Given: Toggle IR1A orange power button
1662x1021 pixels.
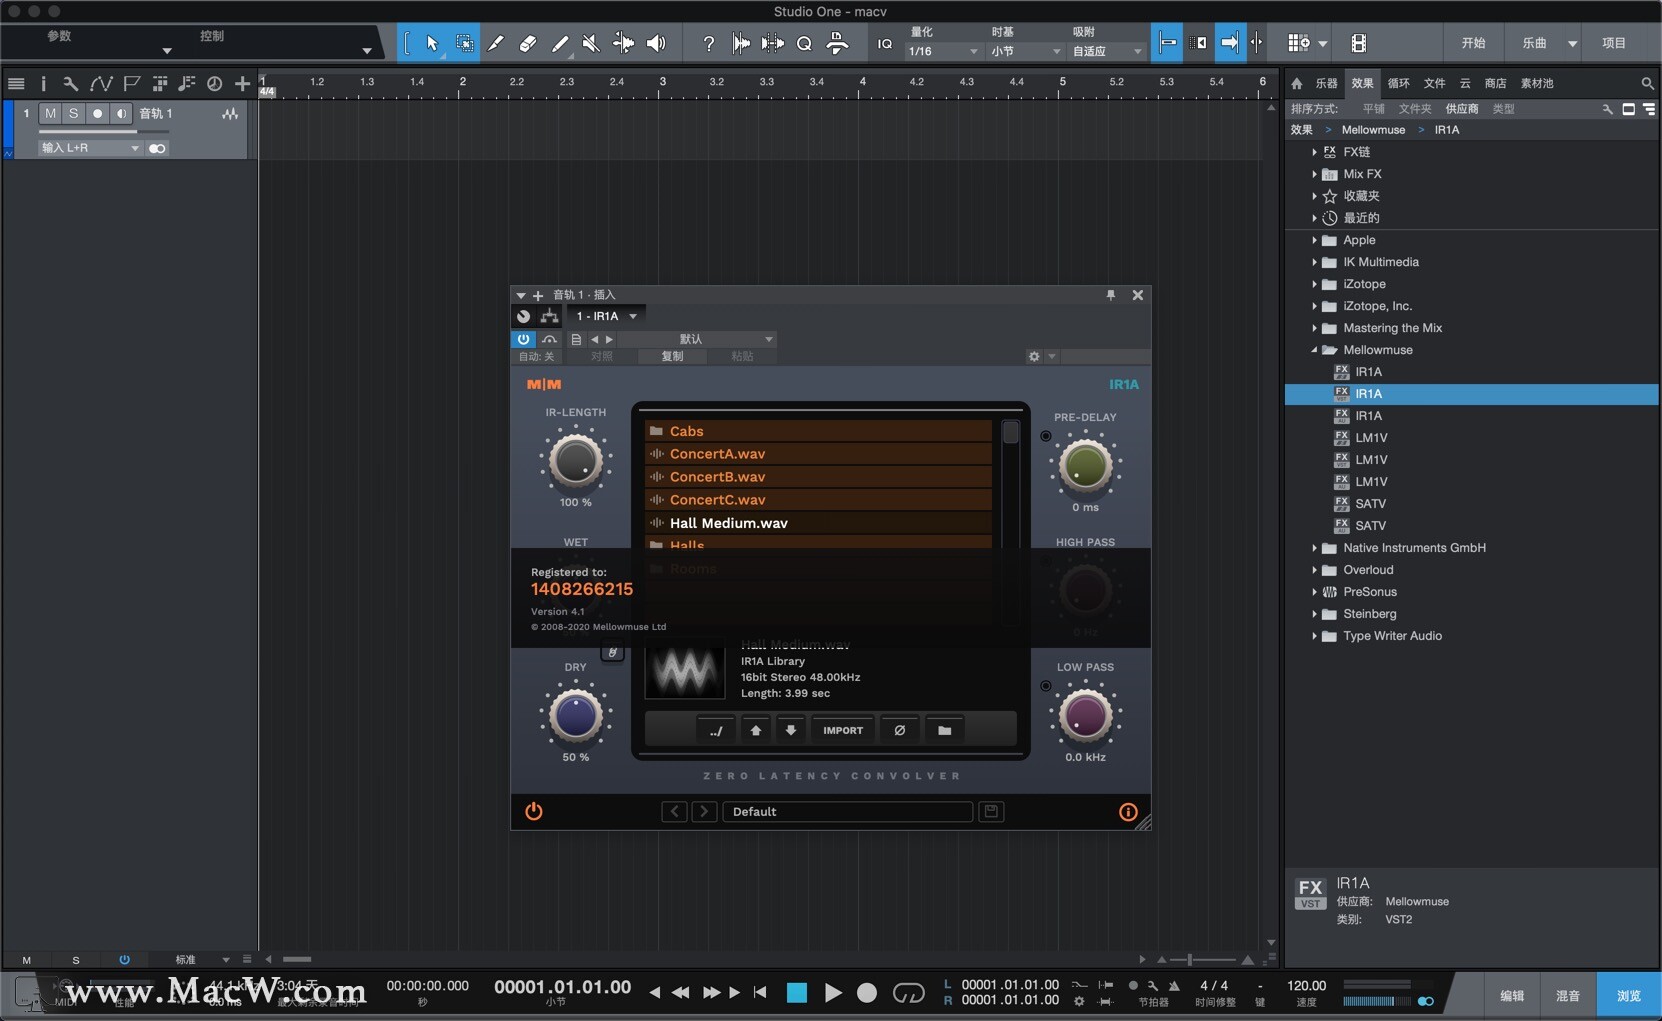Looking at the screenshot, I should pyautogui.click(x=534, y=811).
